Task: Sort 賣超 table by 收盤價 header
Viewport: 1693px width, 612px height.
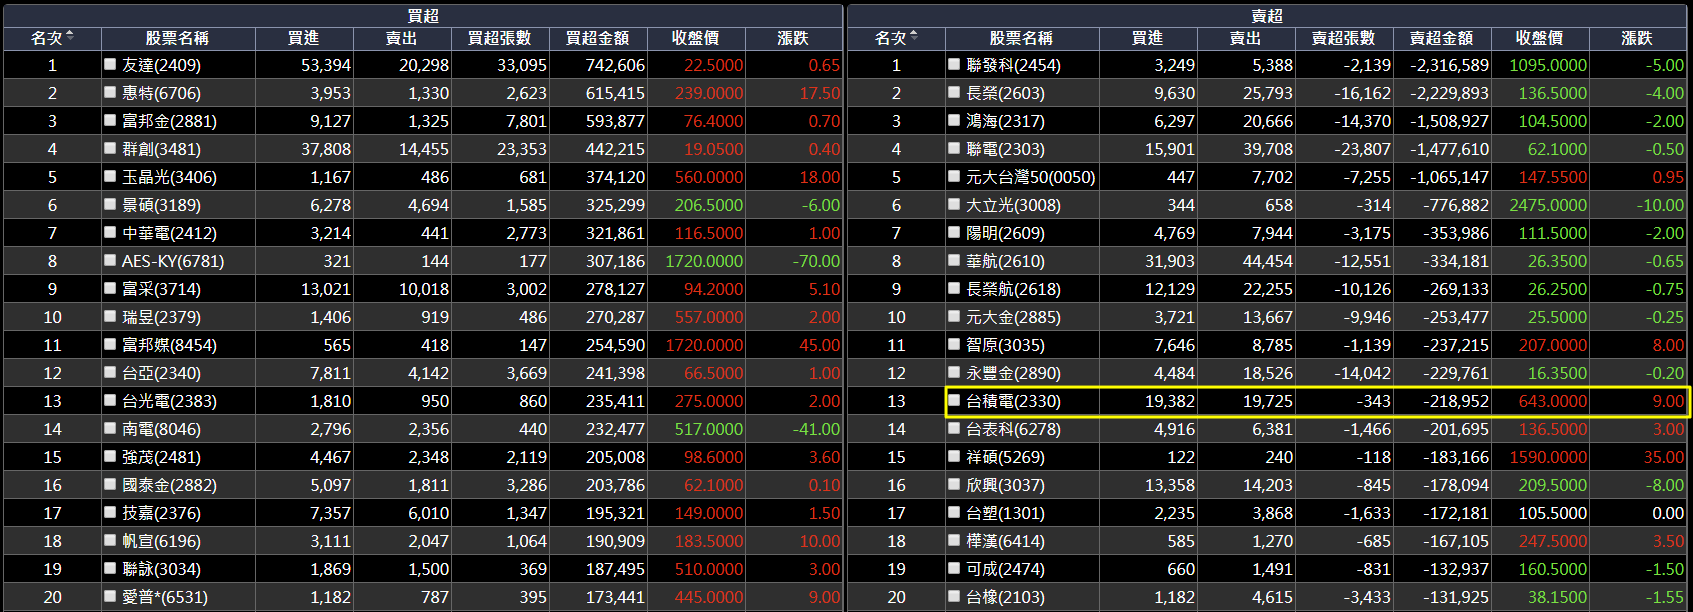Action: [x=1540, y=38]
